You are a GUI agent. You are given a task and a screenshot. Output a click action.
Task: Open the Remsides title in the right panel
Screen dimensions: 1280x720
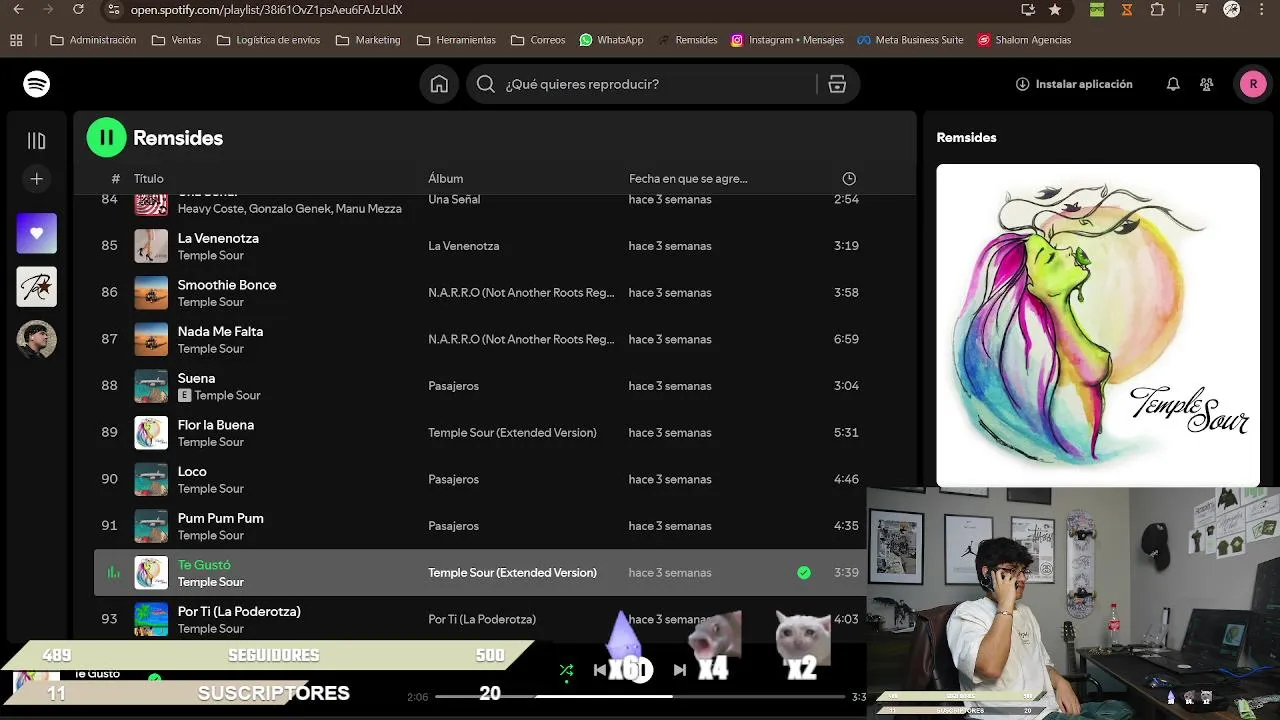tap(966, 138)
